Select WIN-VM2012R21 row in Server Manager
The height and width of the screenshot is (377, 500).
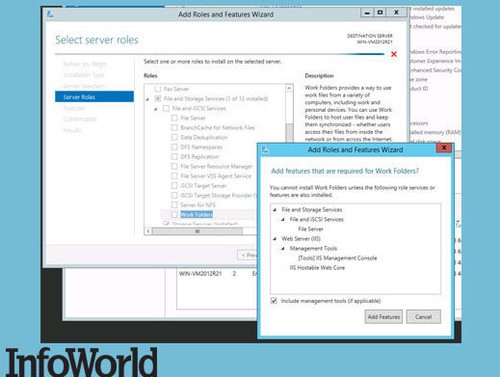[x=217, y=274]
